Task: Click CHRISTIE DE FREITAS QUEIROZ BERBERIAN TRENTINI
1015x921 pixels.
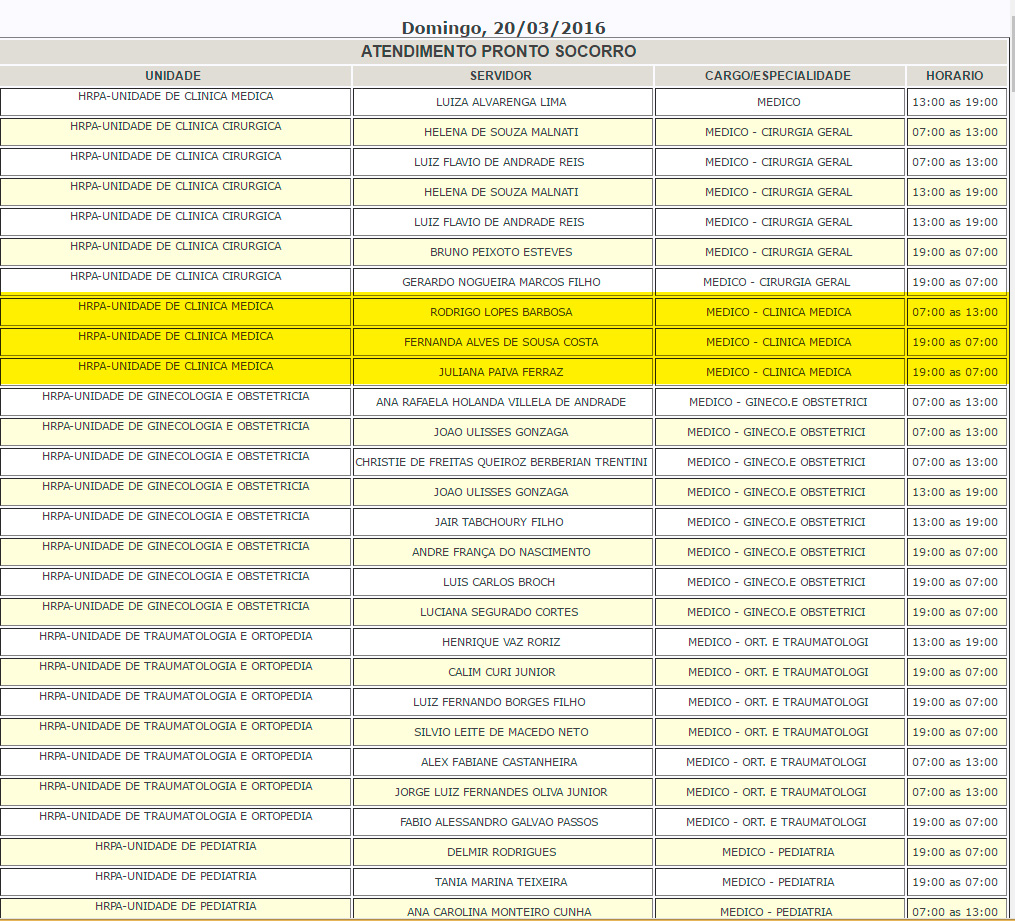Action: click(501, 462)
